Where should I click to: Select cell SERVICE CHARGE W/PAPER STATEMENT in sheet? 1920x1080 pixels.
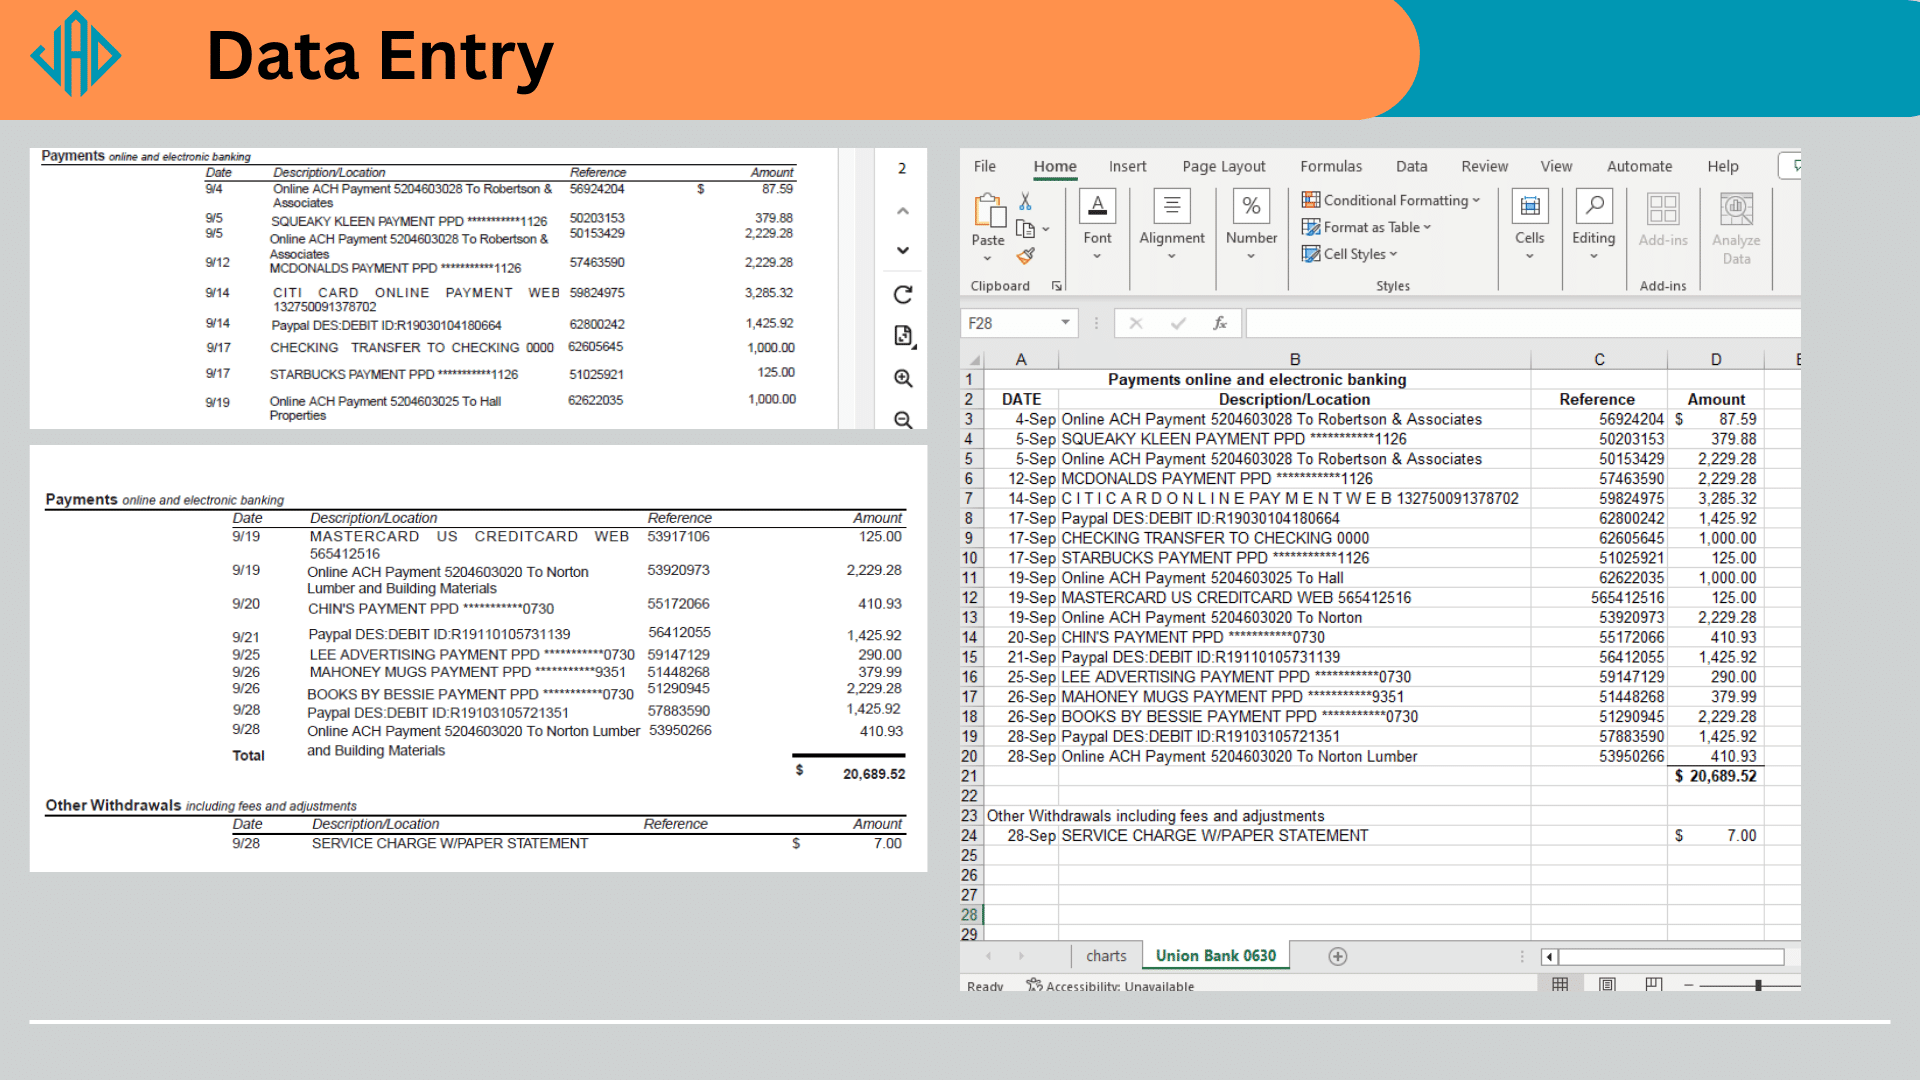coord(1294,835)
